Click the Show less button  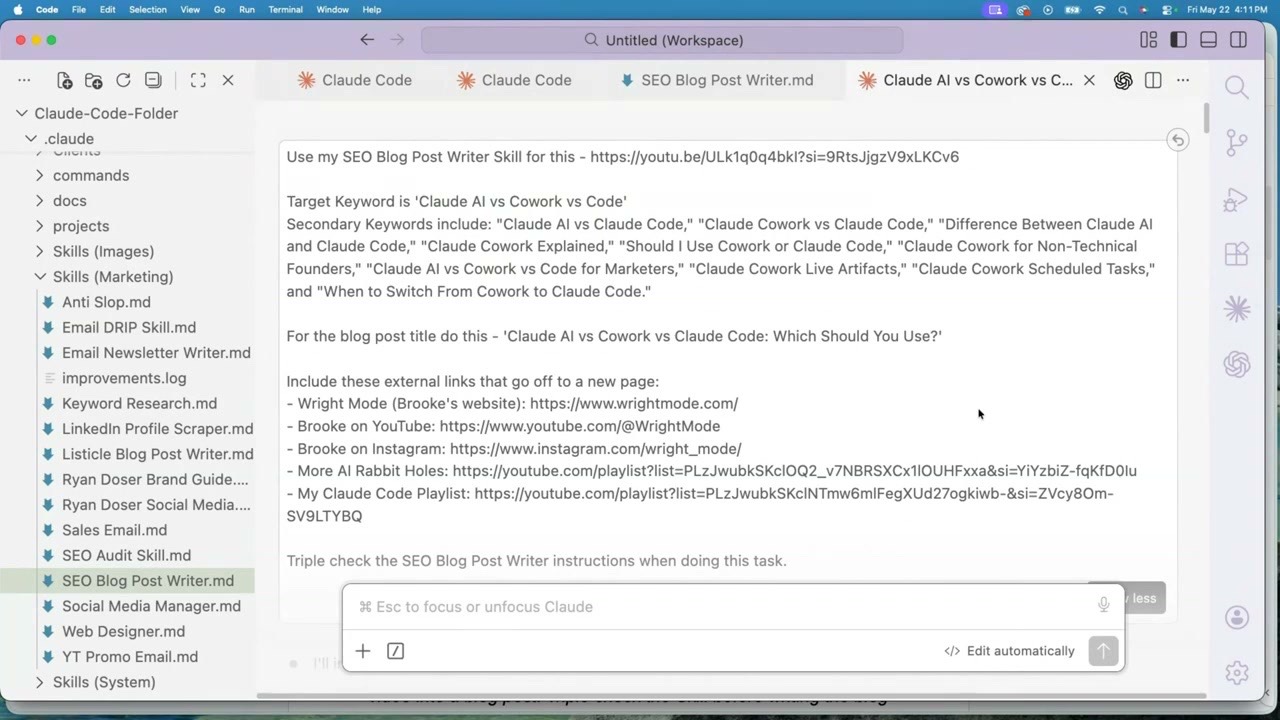coord(1127,598)
